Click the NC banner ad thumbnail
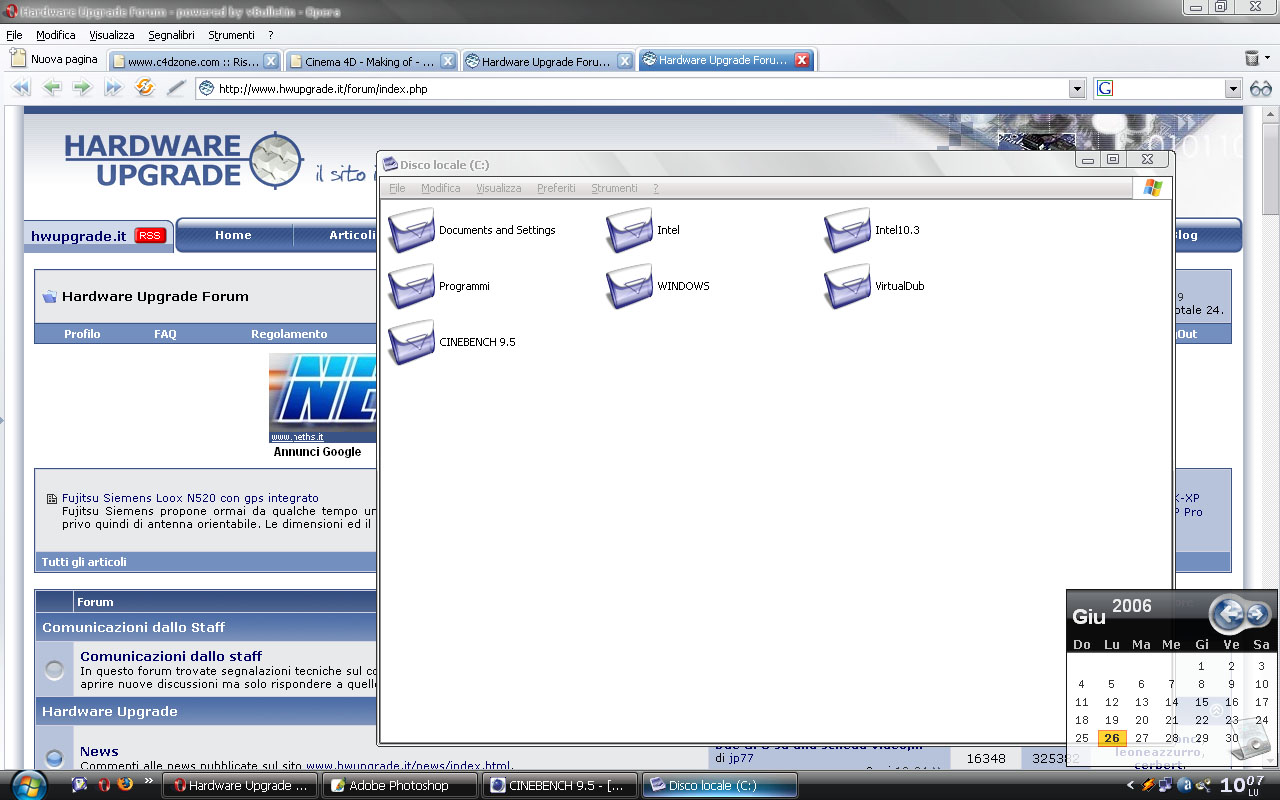The image size is (1280, 800). (x=322, y=397)
